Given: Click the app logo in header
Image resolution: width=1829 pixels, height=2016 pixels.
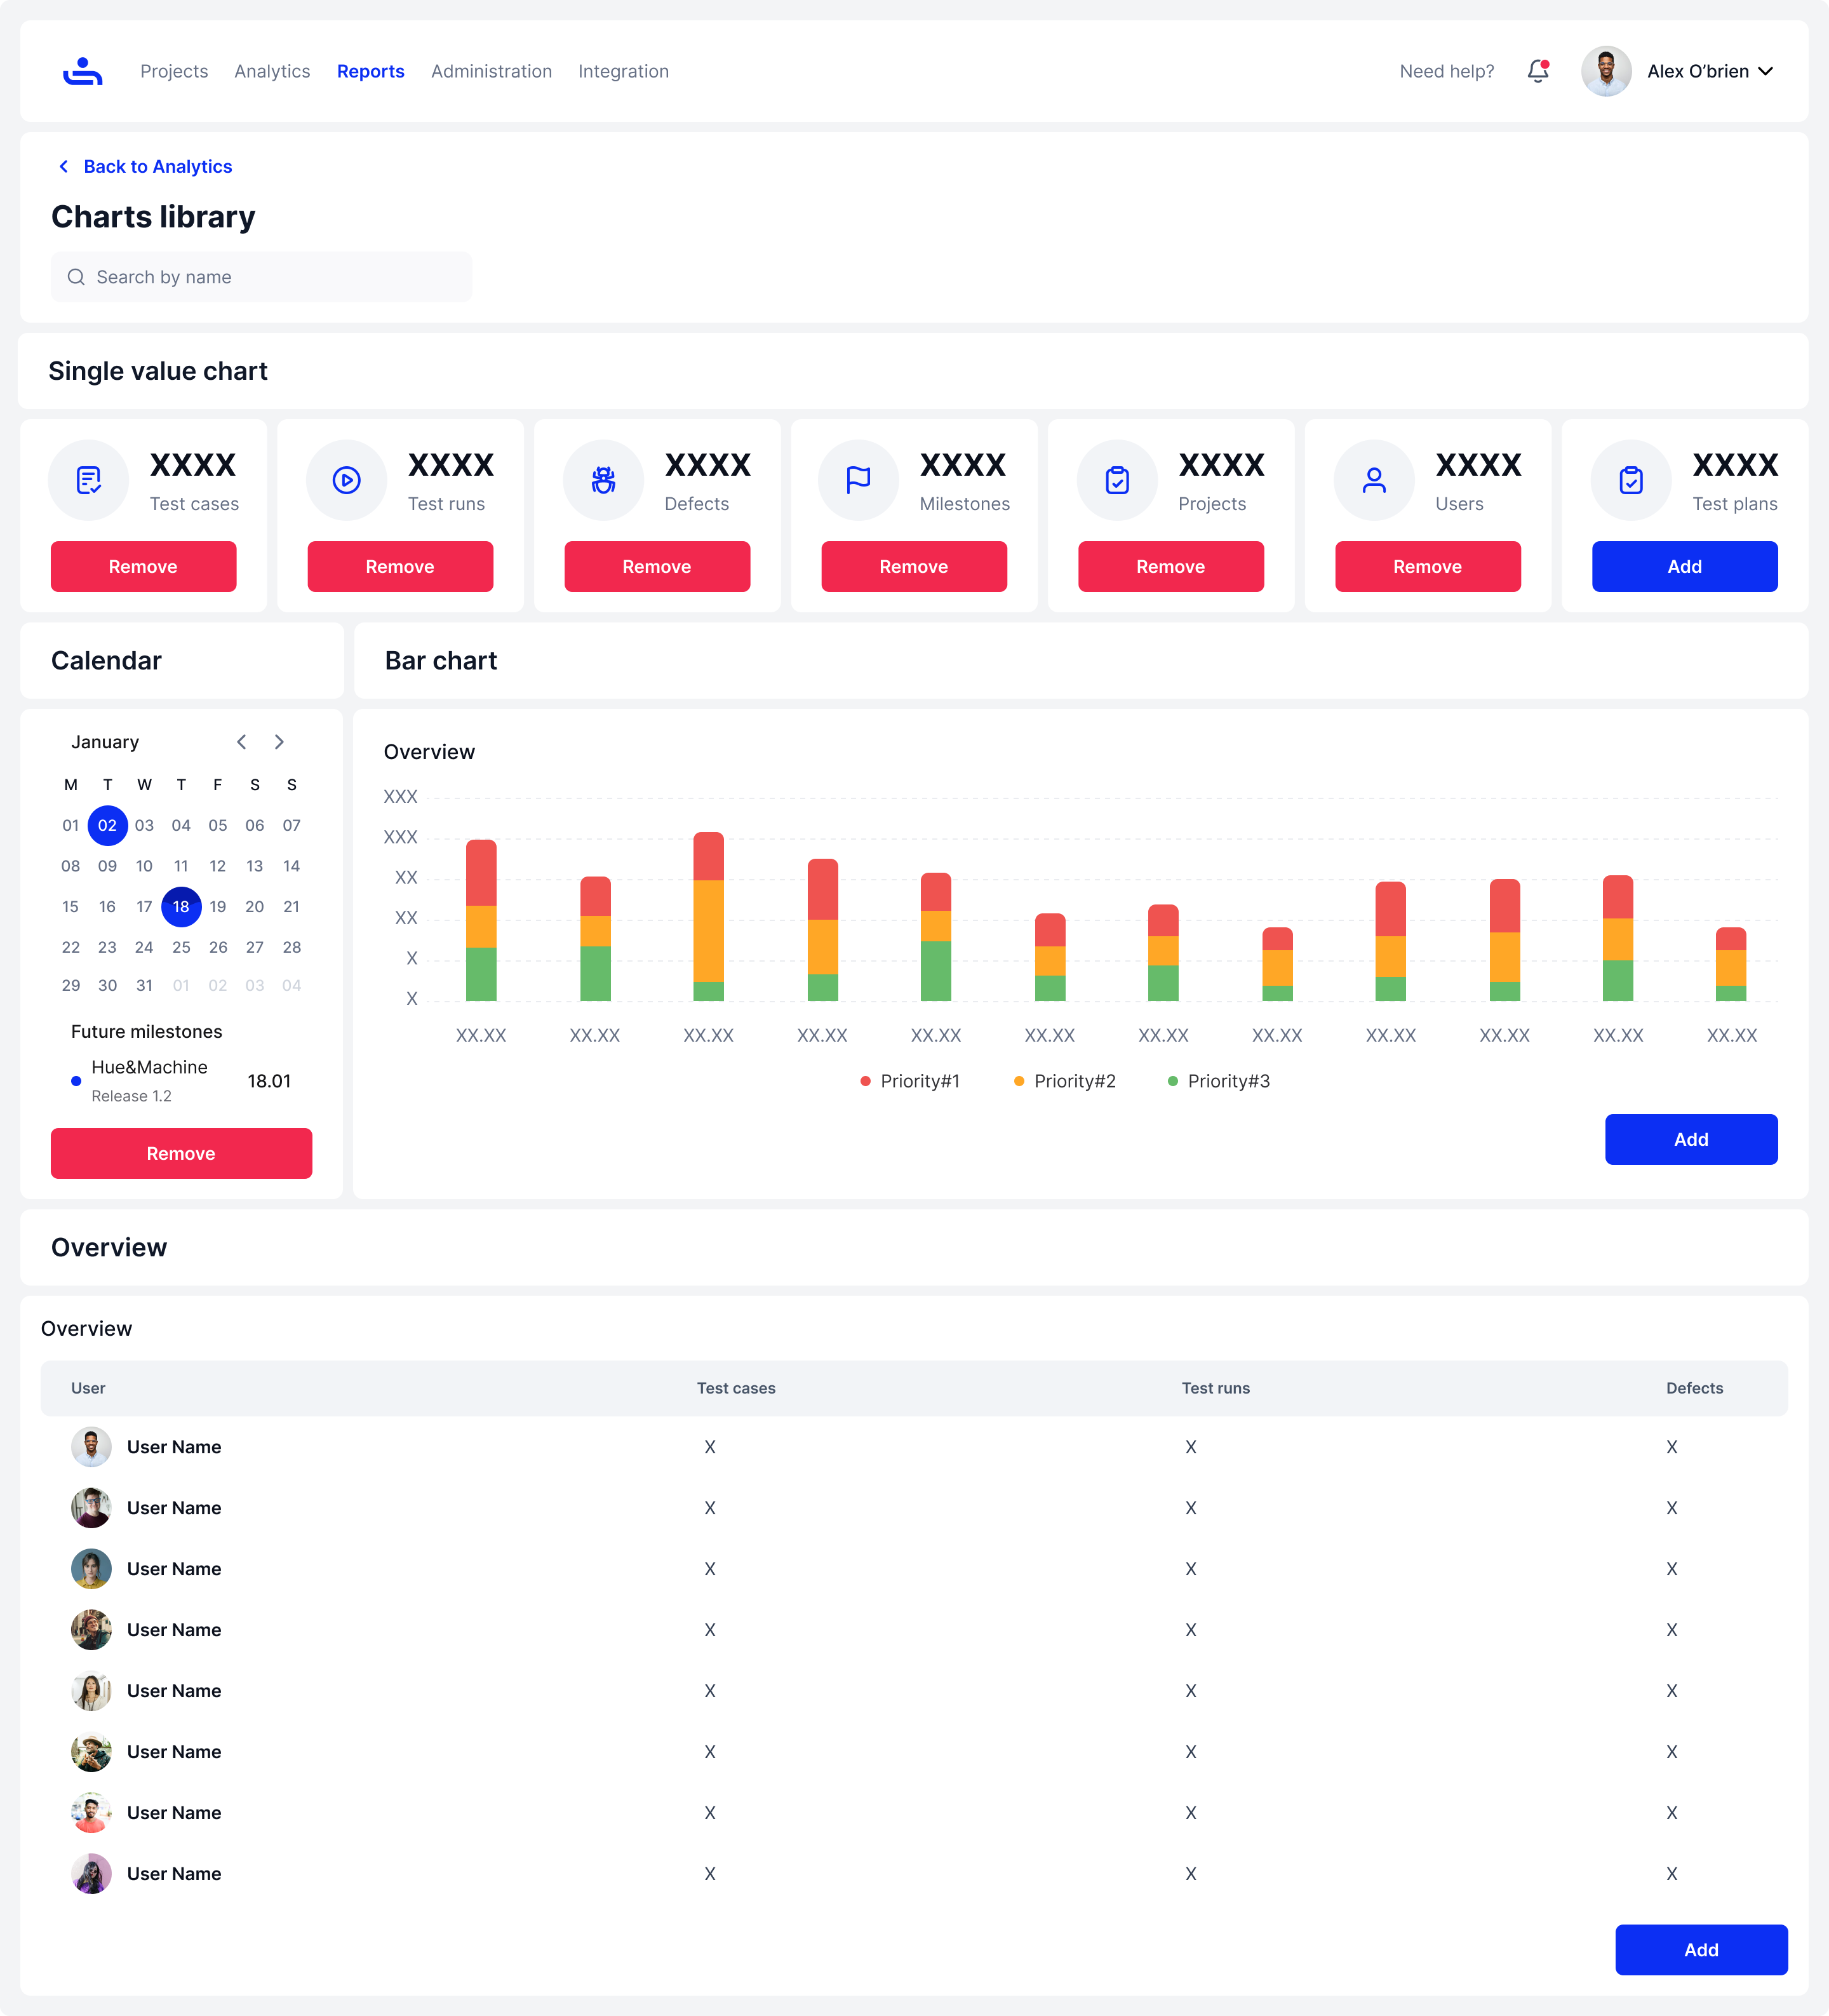Looking at the screenshot, I should [x=82, y=71].
